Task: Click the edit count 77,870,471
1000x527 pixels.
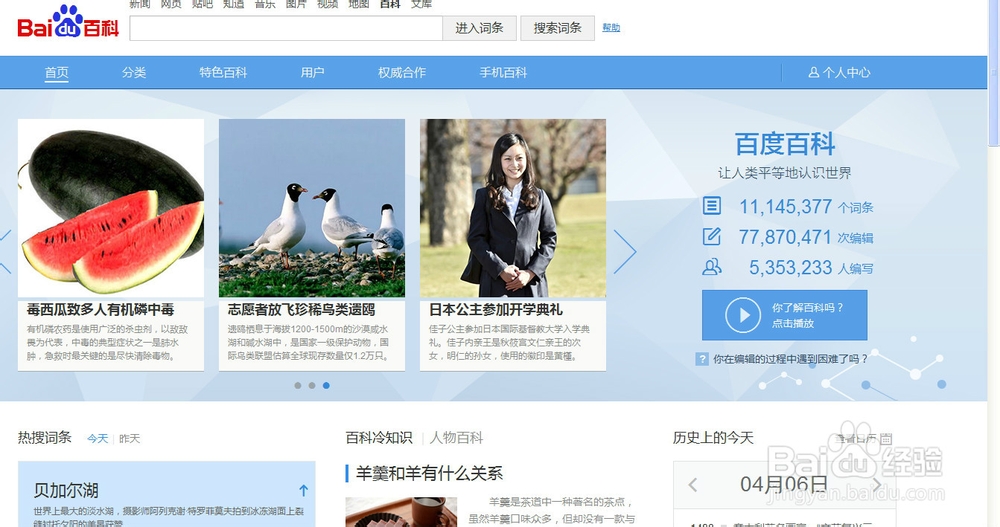Action: pyautogui.click(x=785, y=237)
